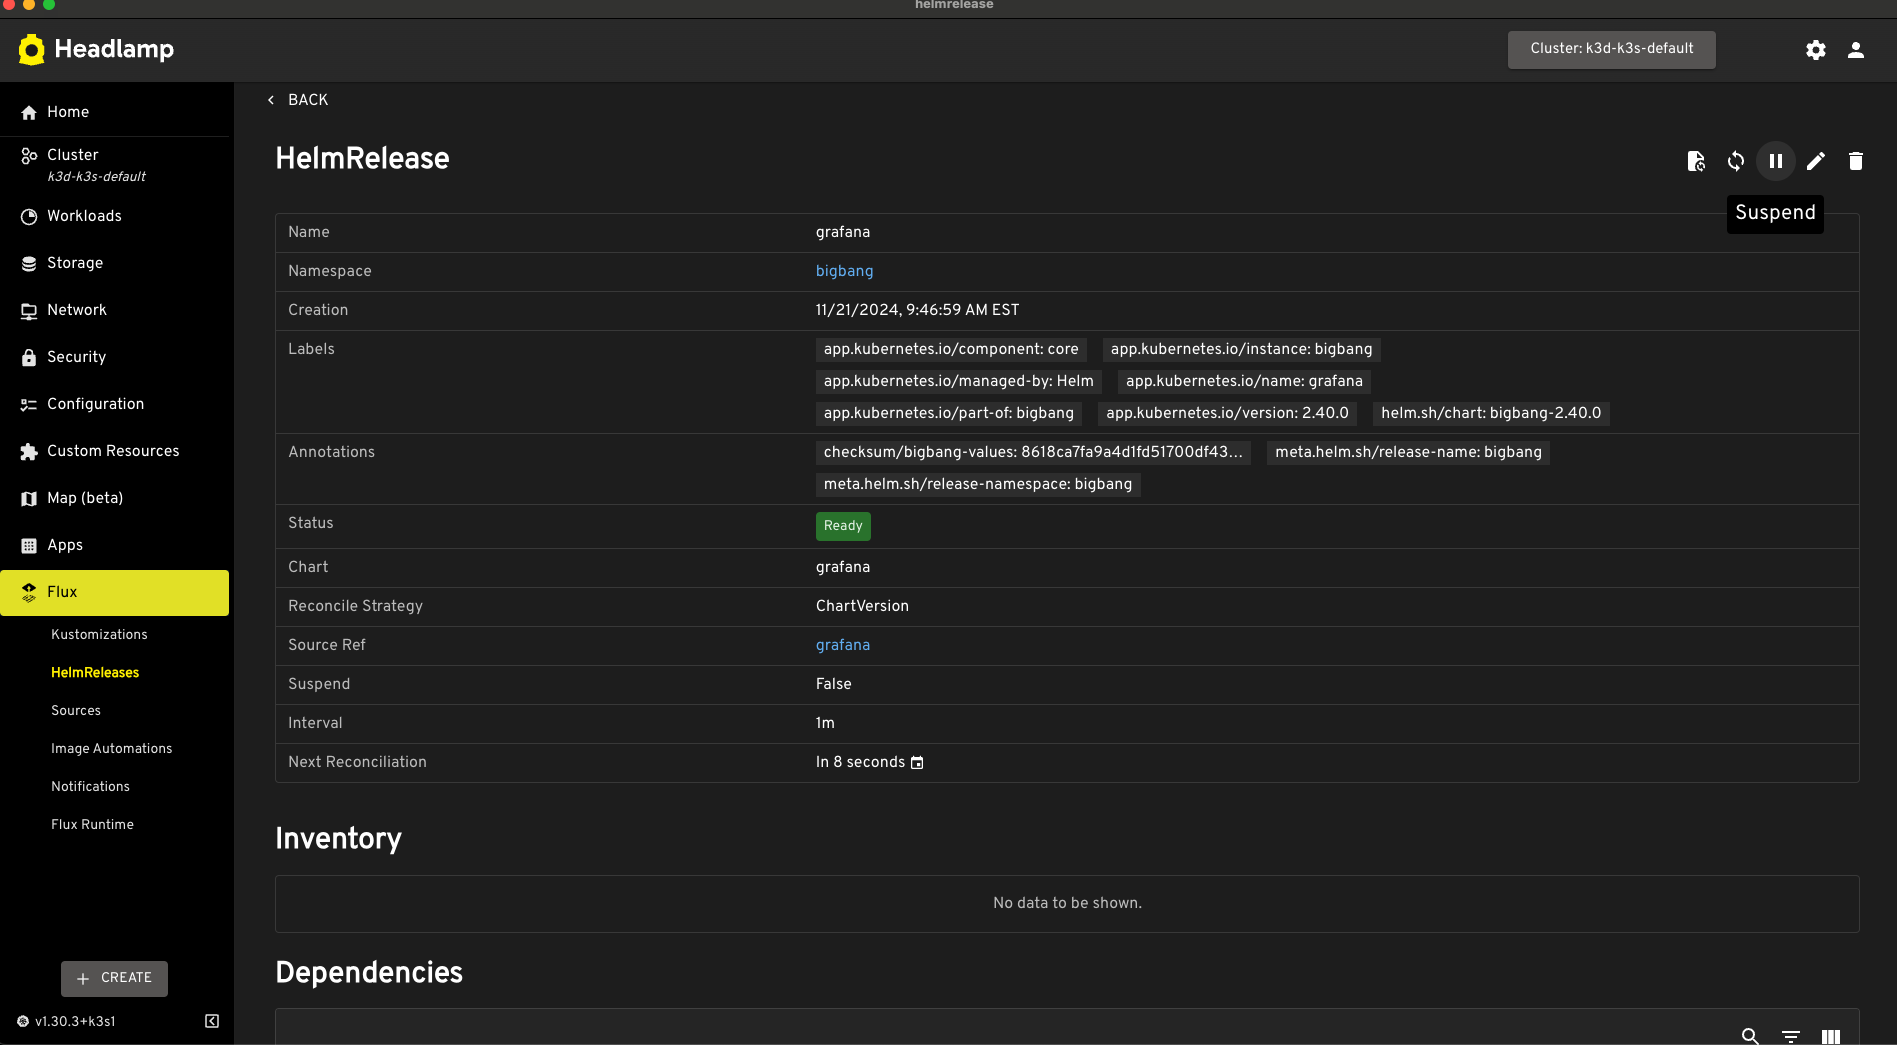Expand the Custom Resources section
This screenshot has height=1045, width=1897.
pos(113,451)
